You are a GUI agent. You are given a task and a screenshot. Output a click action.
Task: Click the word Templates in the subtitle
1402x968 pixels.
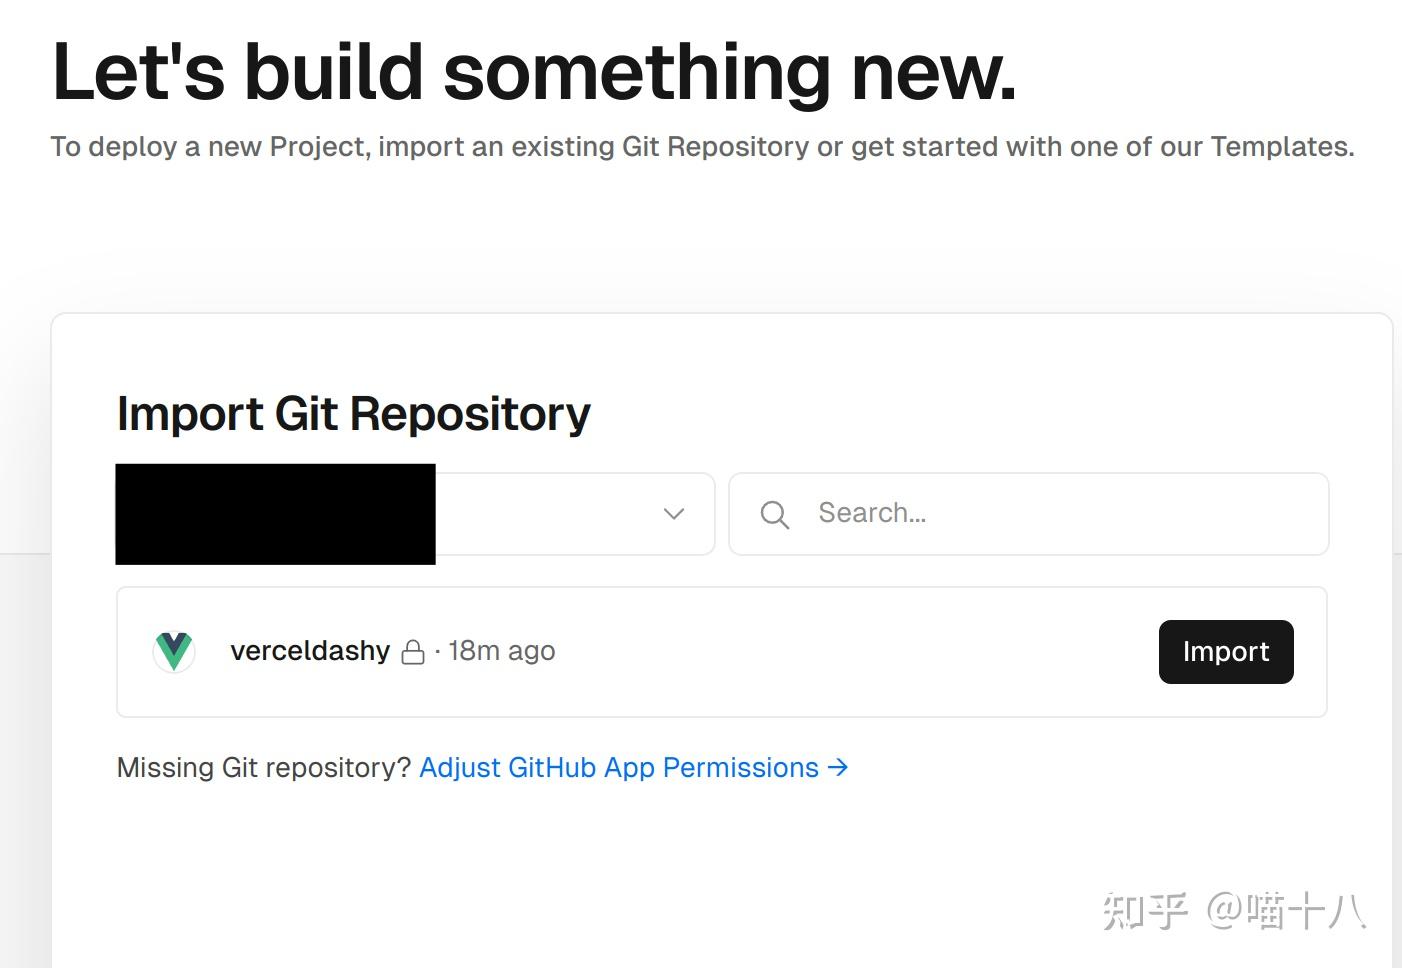pyautogui.click(x=1279, y=147)
